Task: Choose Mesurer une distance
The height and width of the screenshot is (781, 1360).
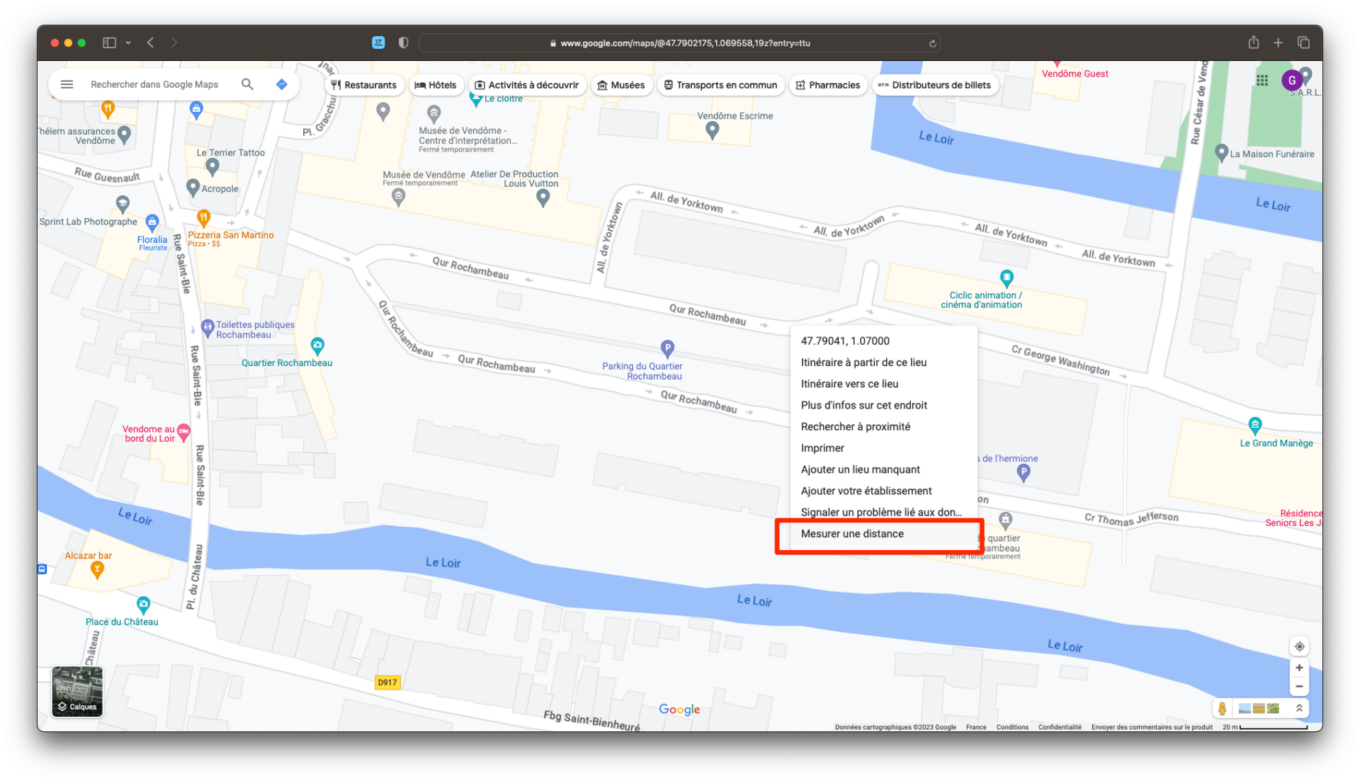Action: pos(852,534)
